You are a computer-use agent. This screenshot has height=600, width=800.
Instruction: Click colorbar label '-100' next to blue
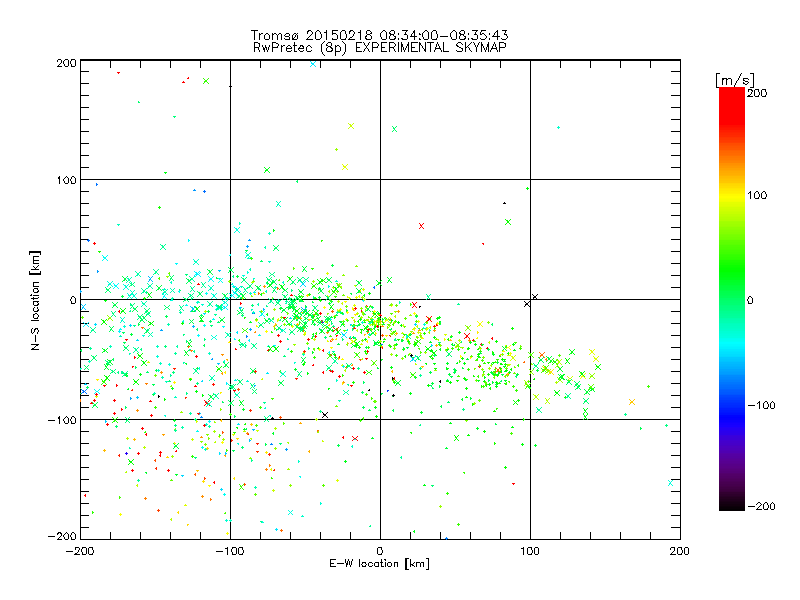[761, 406]
